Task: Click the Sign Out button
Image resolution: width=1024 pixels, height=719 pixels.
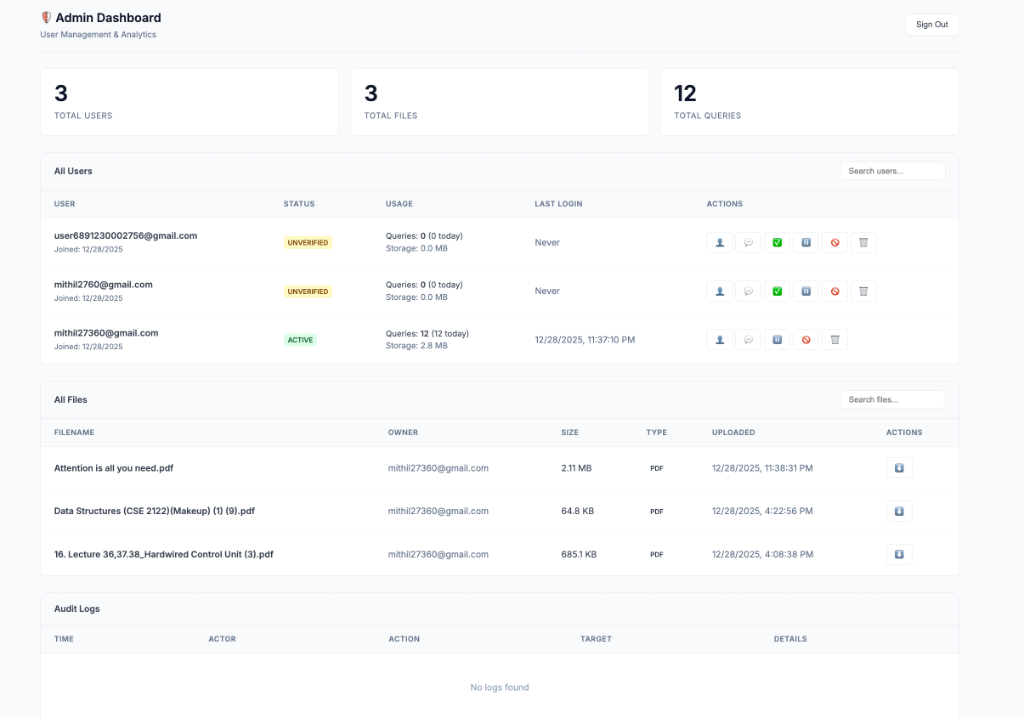Action: tap(931, 24)
